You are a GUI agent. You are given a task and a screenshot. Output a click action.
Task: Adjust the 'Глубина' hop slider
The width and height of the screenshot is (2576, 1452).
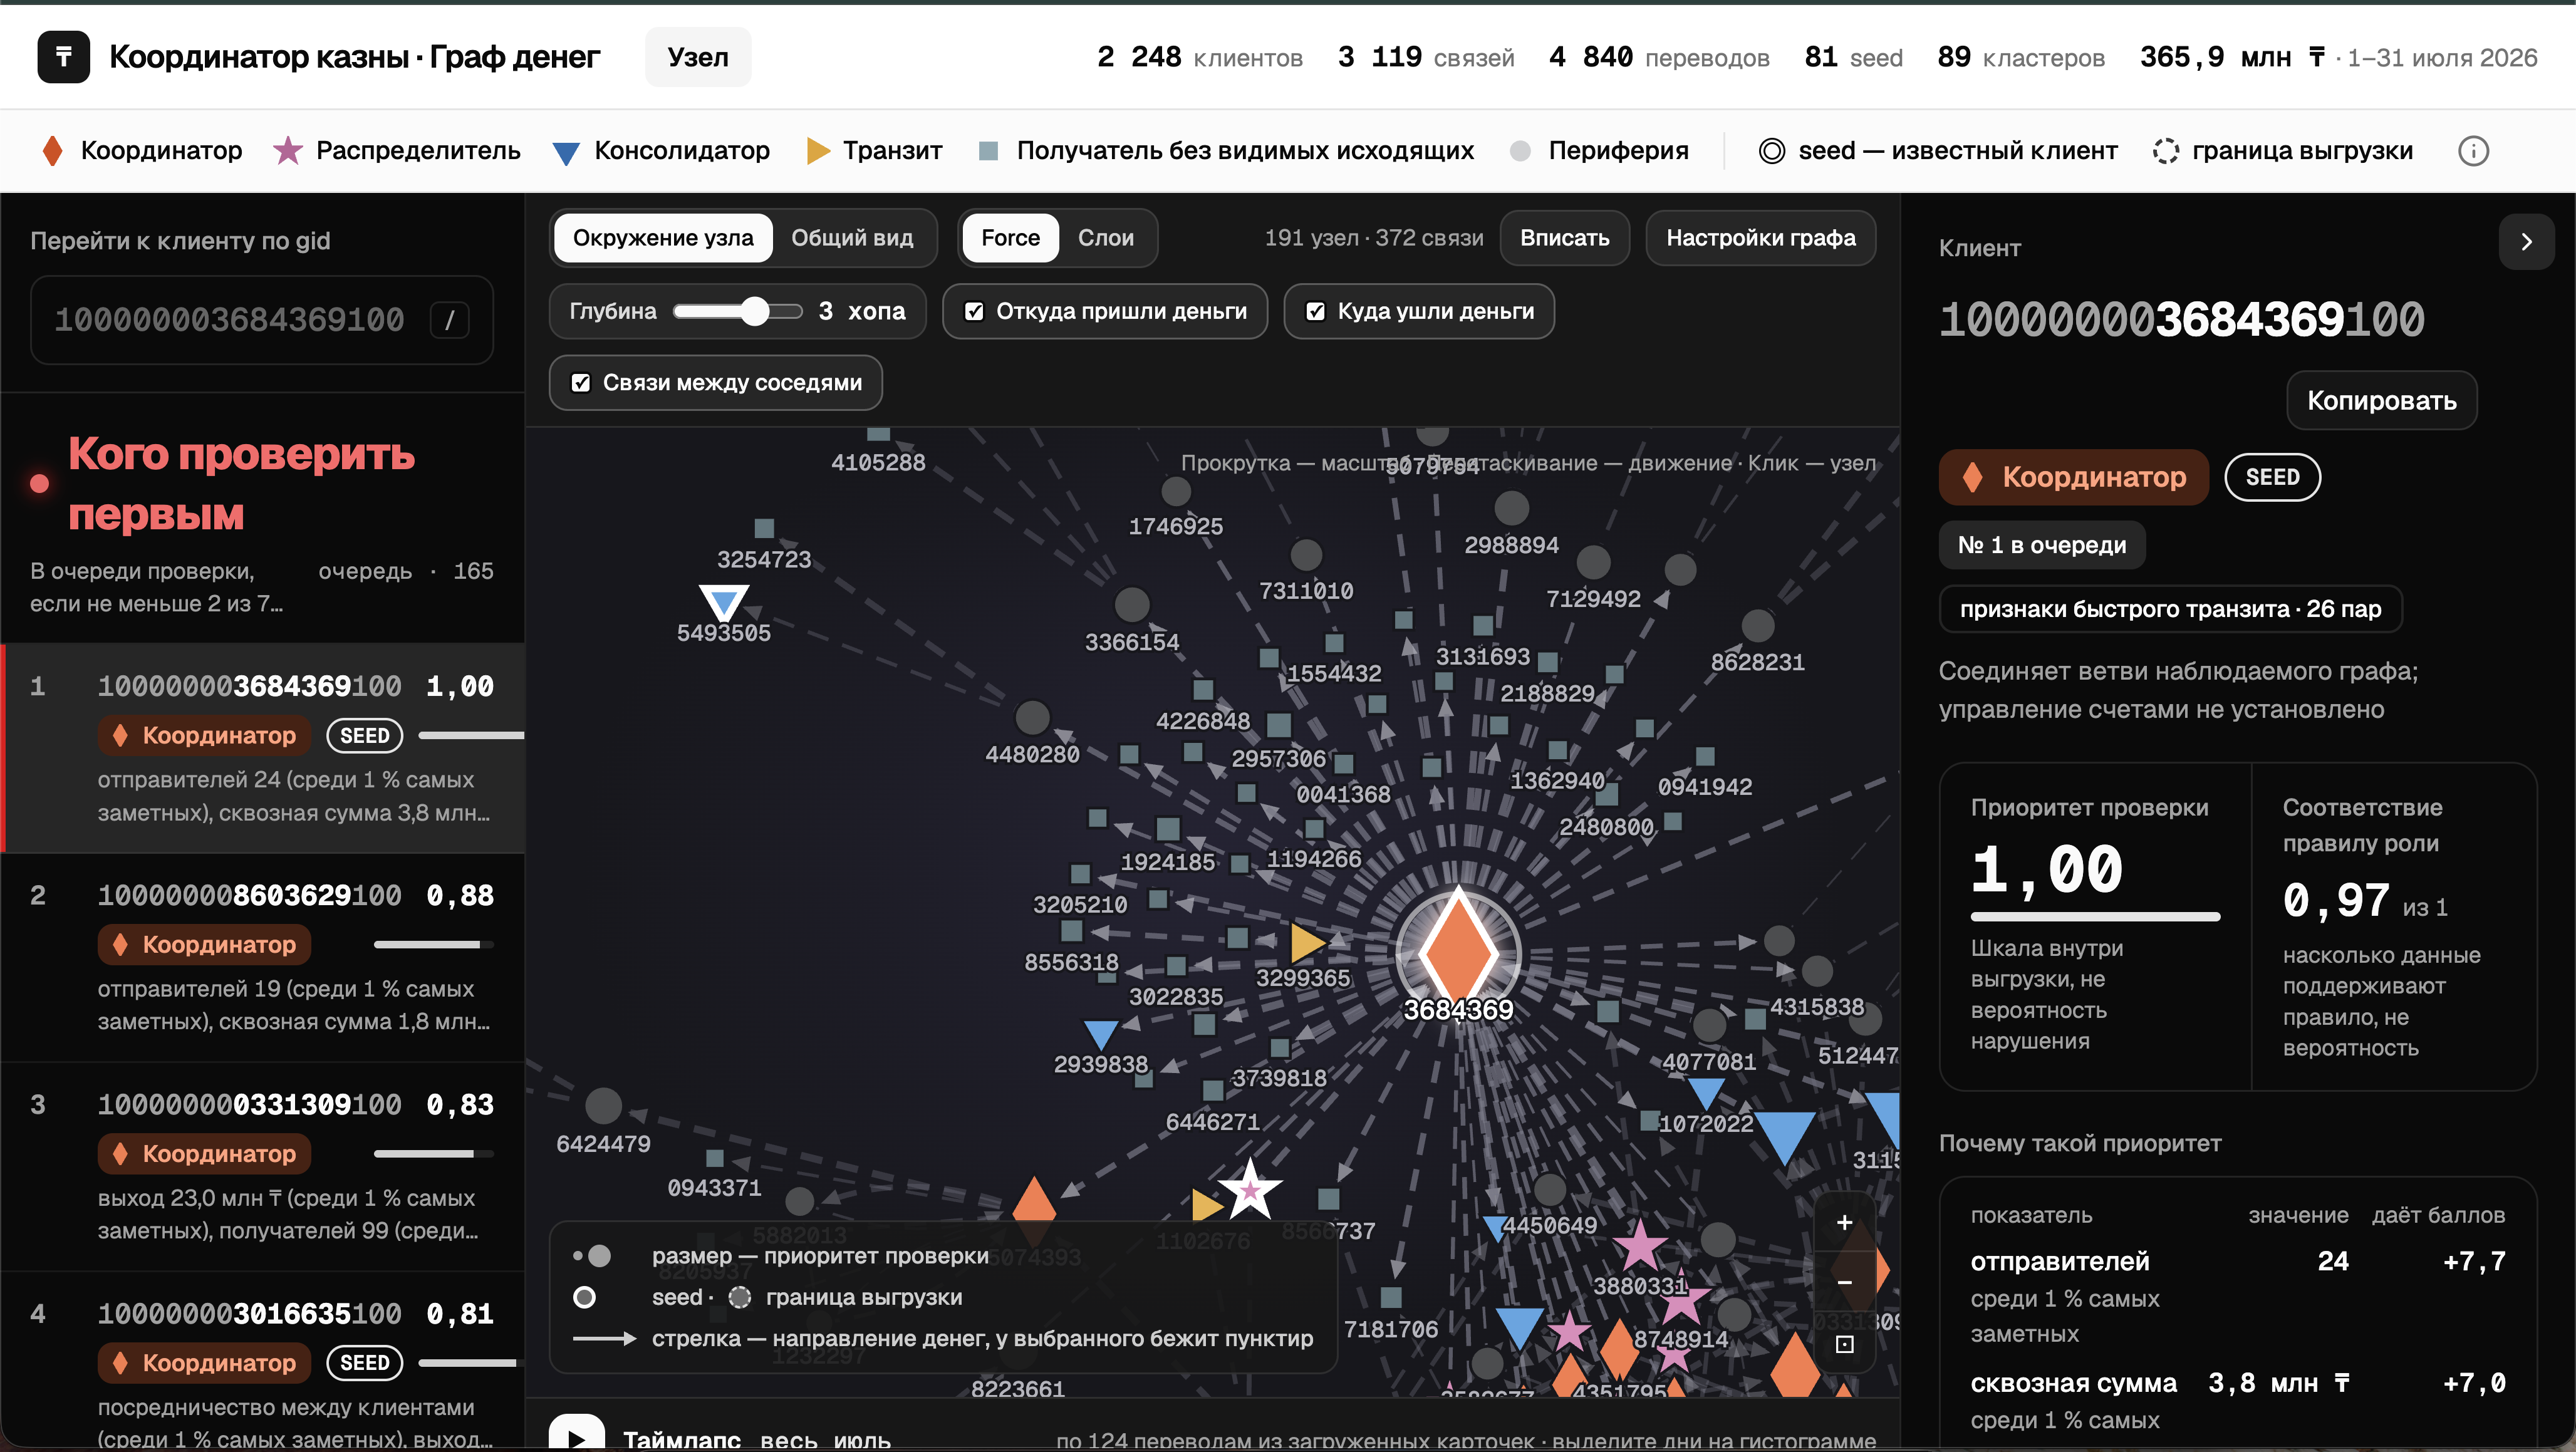(x=738, y=312)
